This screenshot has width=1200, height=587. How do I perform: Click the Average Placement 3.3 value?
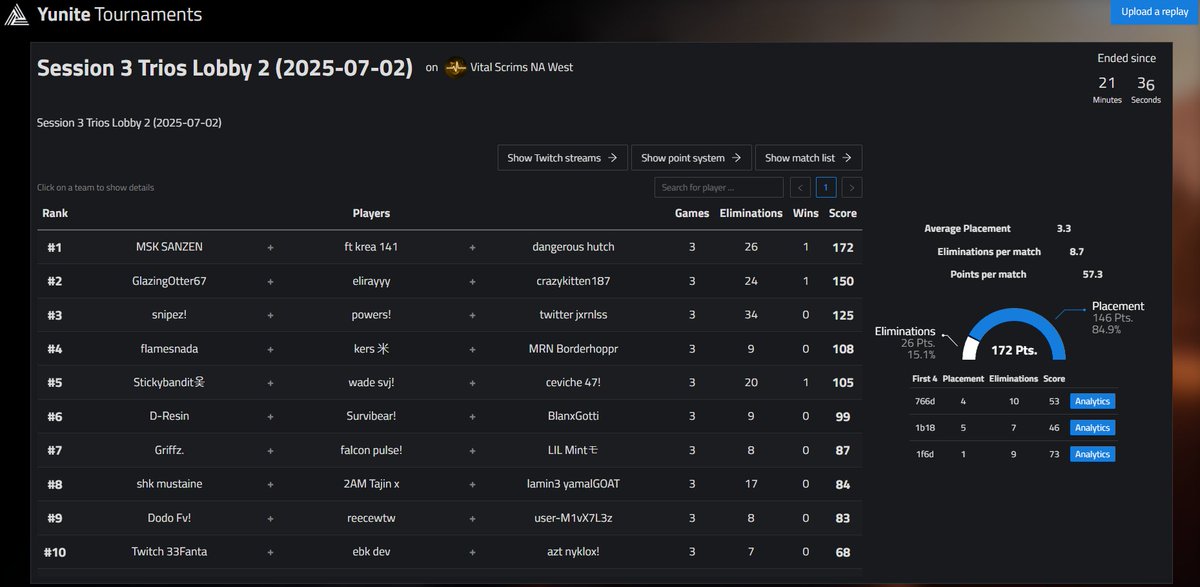click(x=1064, y=228)
